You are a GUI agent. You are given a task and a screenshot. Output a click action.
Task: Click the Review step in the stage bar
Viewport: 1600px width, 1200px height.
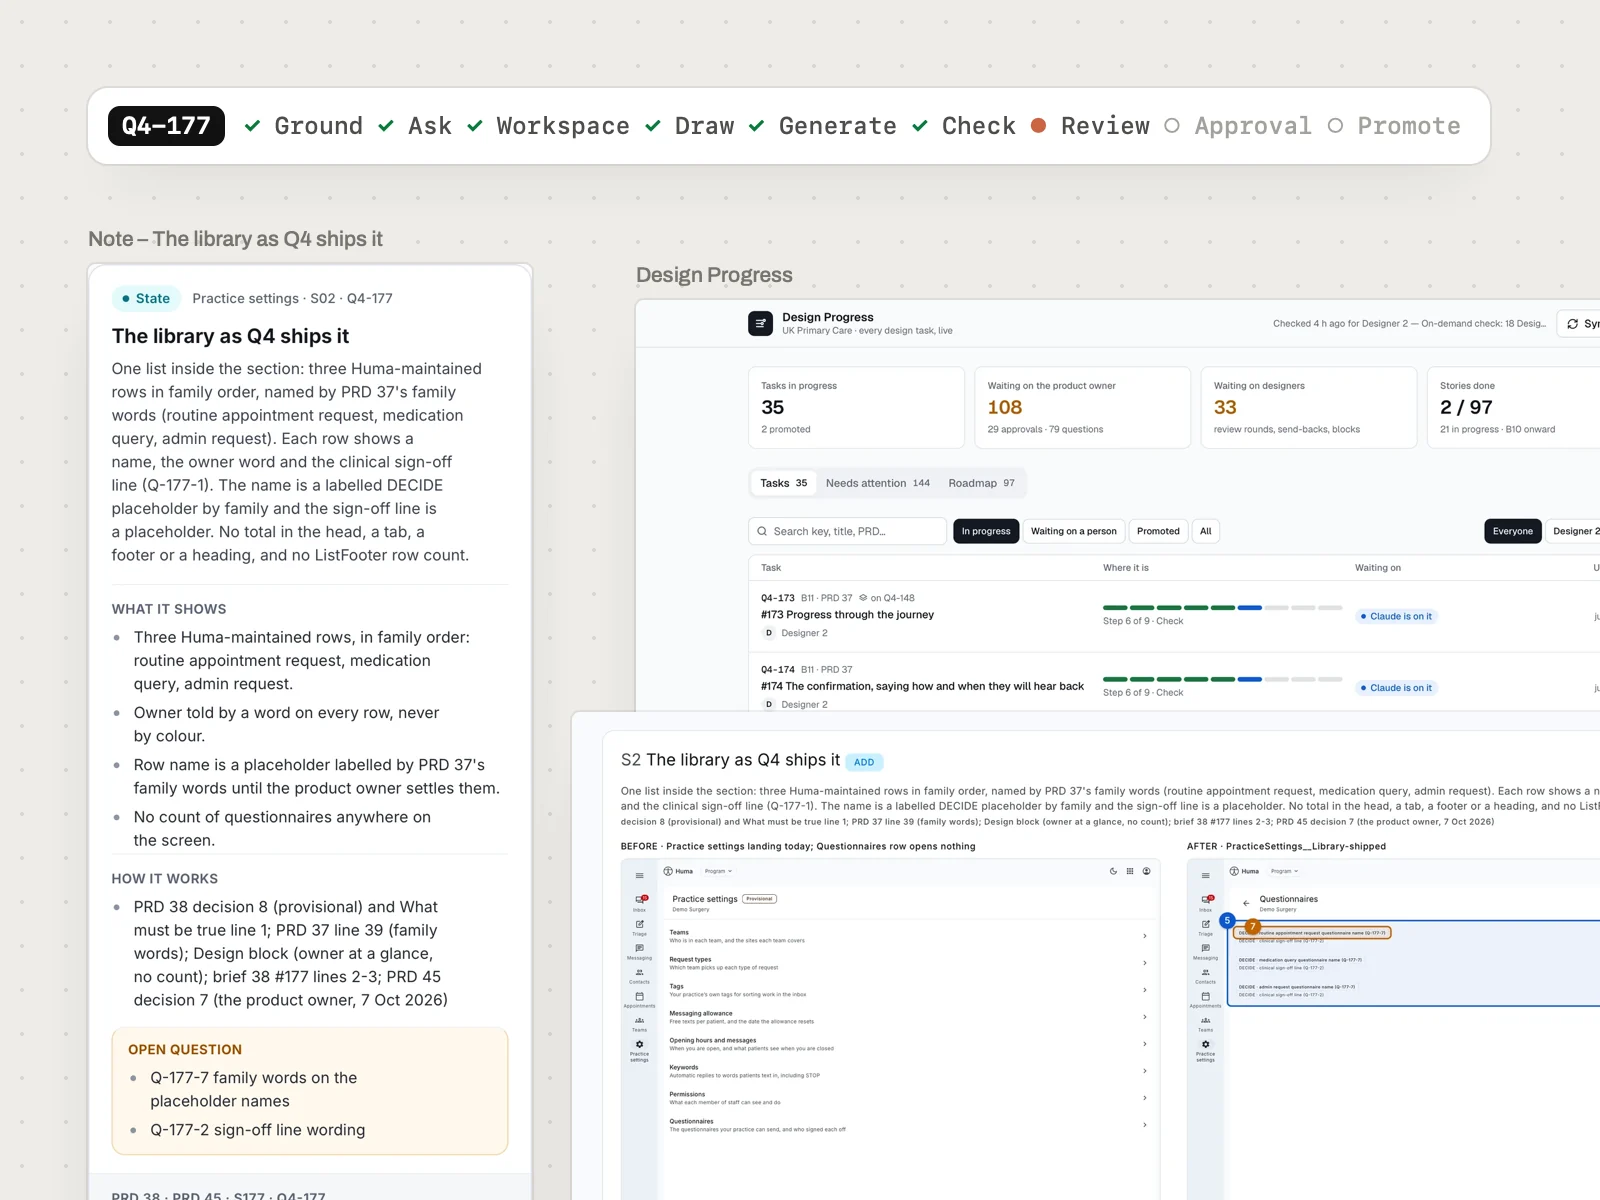(x=1090, y=126)
